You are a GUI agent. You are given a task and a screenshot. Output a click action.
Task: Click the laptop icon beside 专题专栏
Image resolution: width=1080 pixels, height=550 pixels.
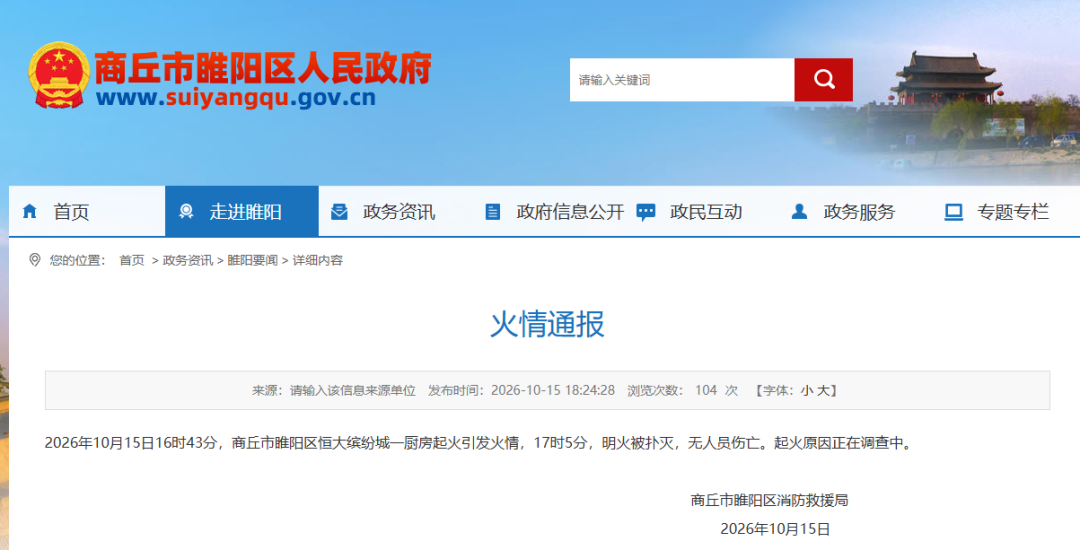(x=953, y=212)
